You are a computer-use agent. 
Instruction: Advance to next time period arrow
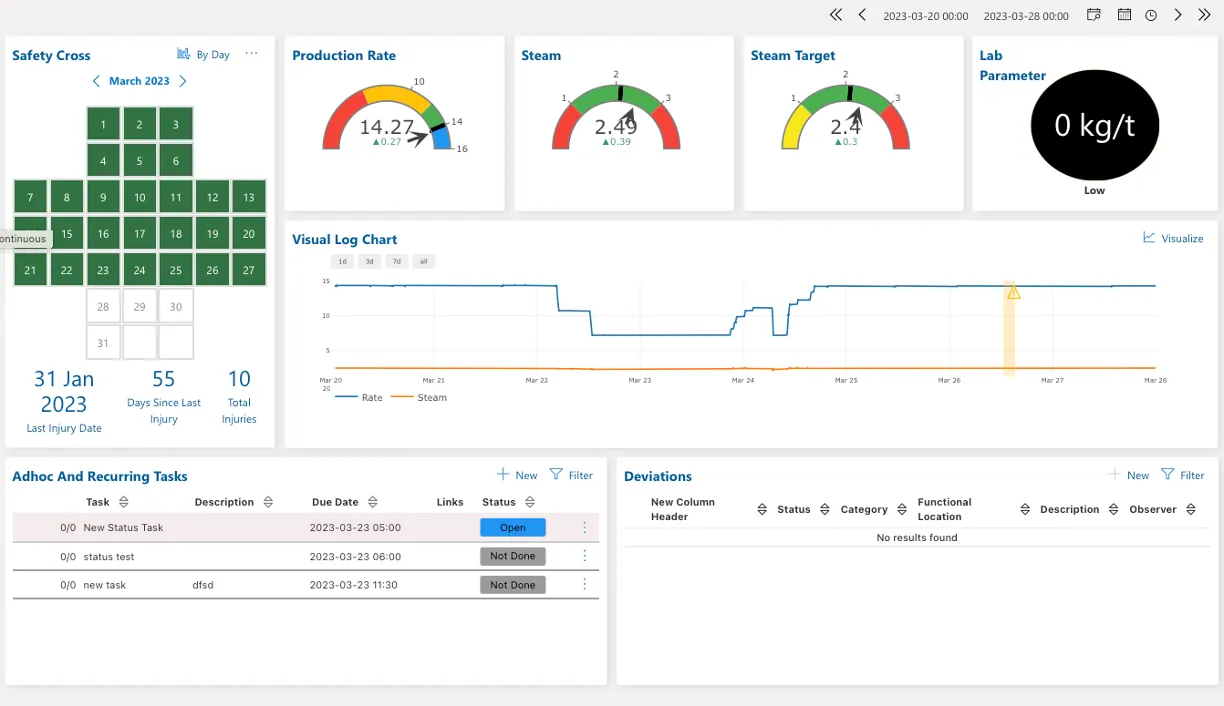1178,15
